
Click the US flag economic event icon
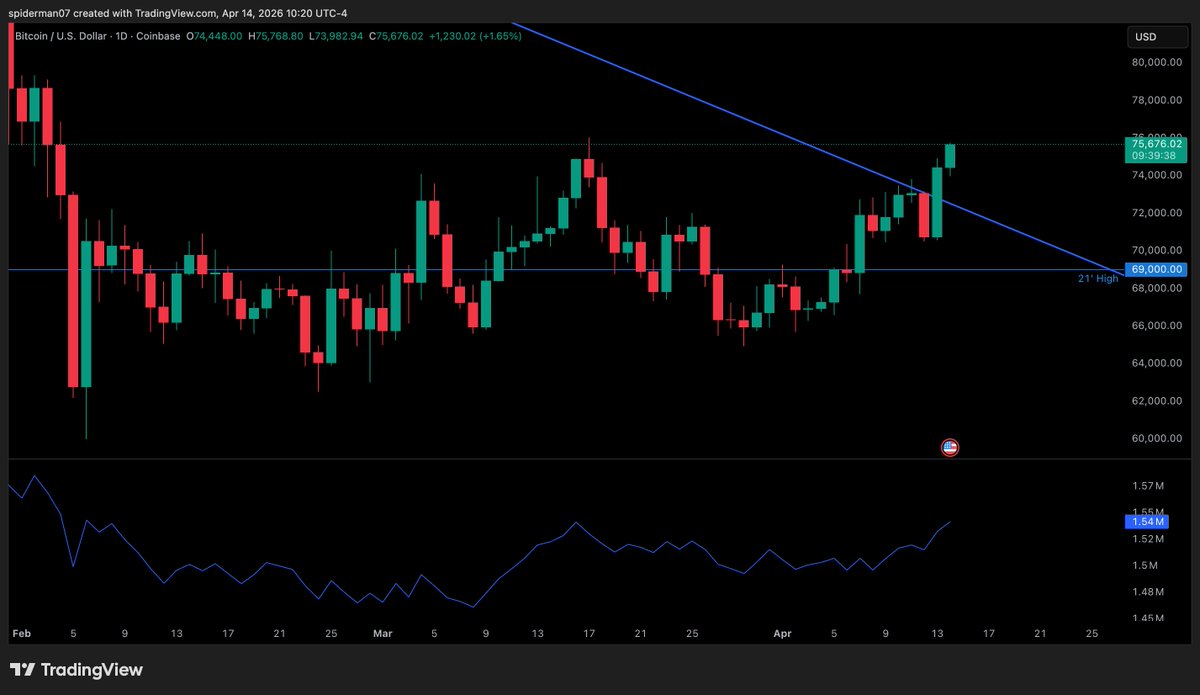pyautogui.click(x=950, y=447)
